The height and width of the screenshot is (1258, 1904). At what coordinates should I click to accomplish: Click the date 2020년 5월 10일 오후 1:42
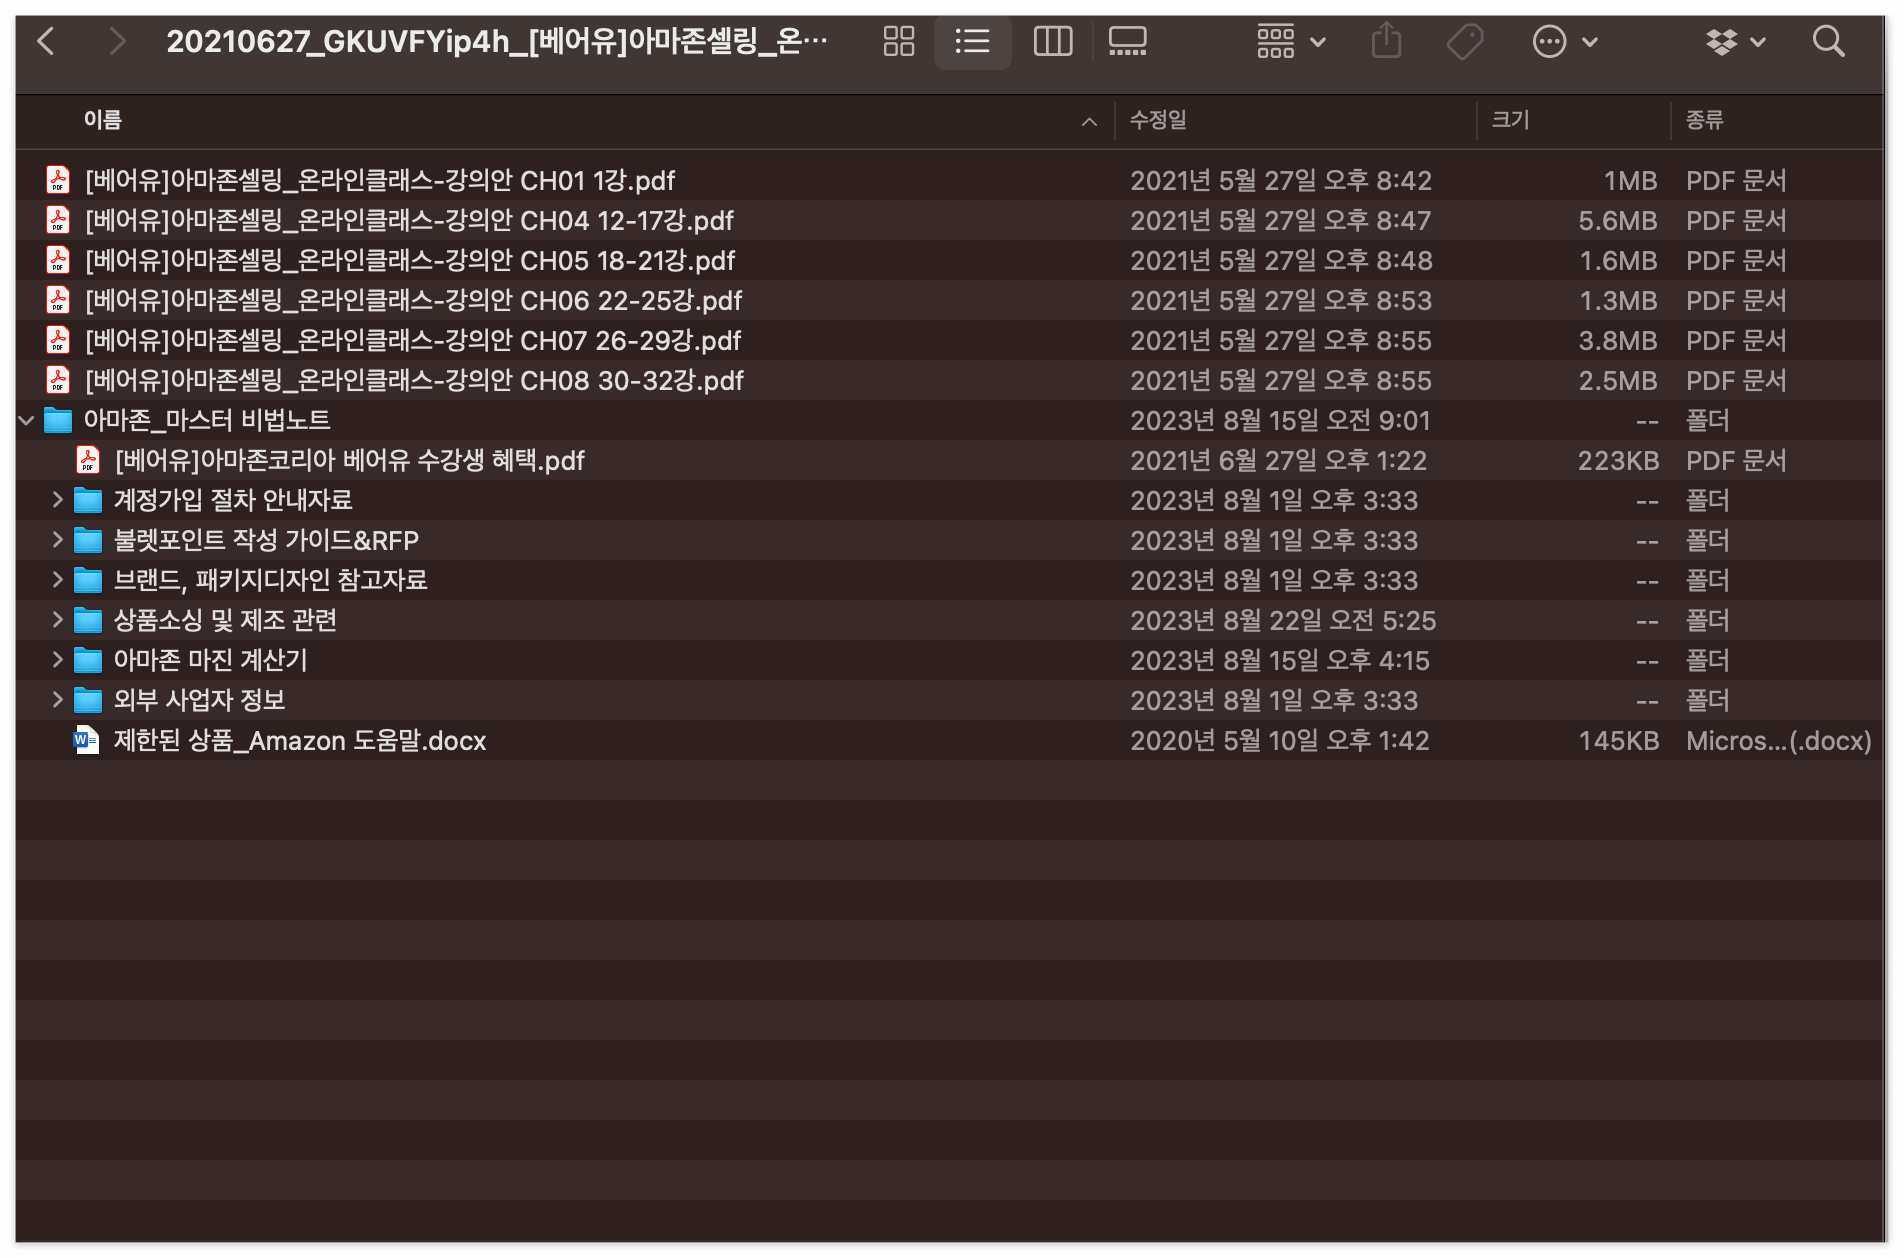[x=1279, y=740]
